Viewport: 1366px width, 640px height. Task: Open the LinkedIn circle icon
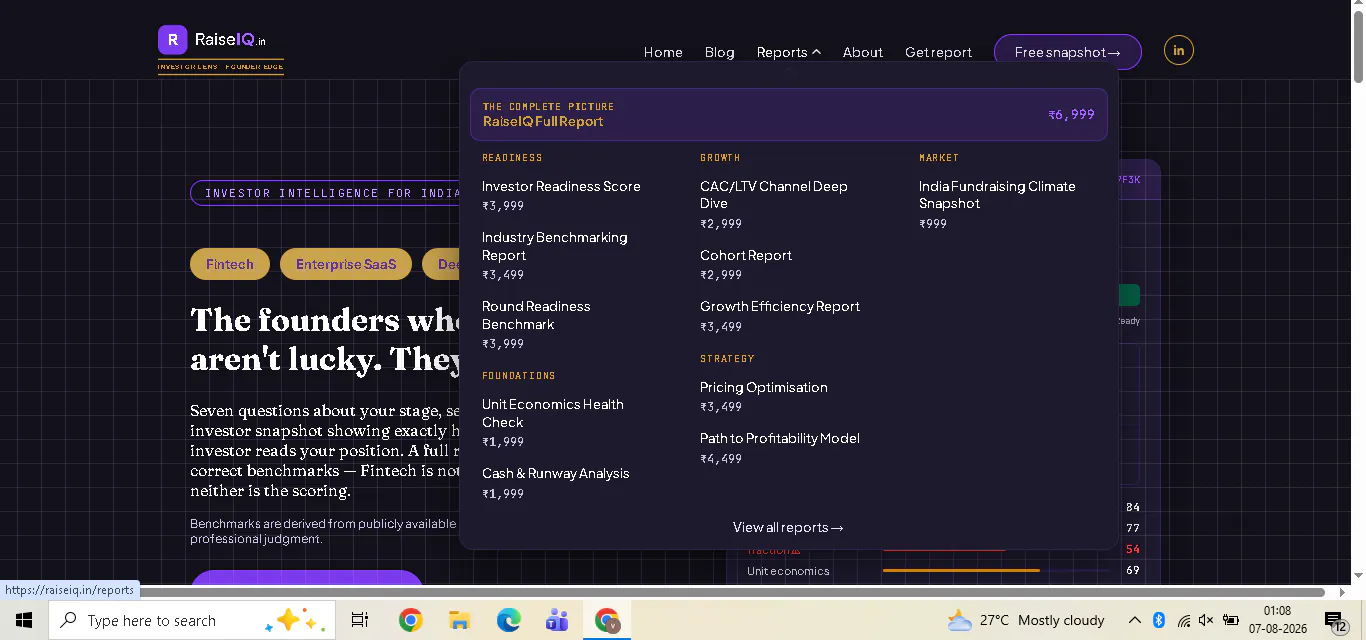[x=1179, y=50]
